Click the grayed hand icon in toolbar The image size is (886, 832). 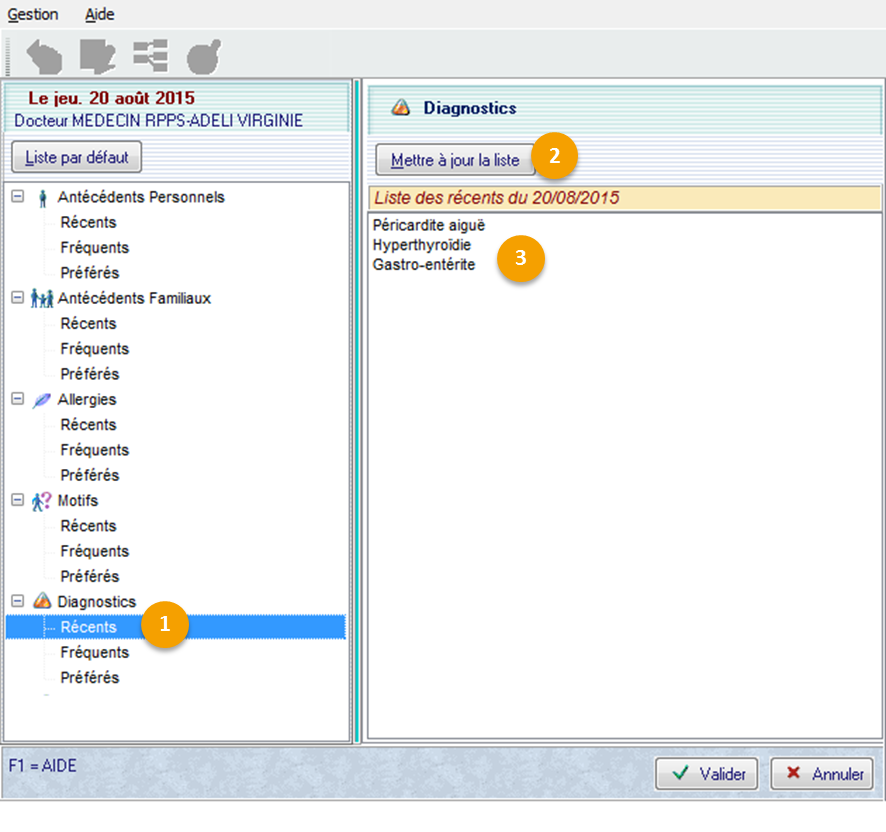coord(42,56)
